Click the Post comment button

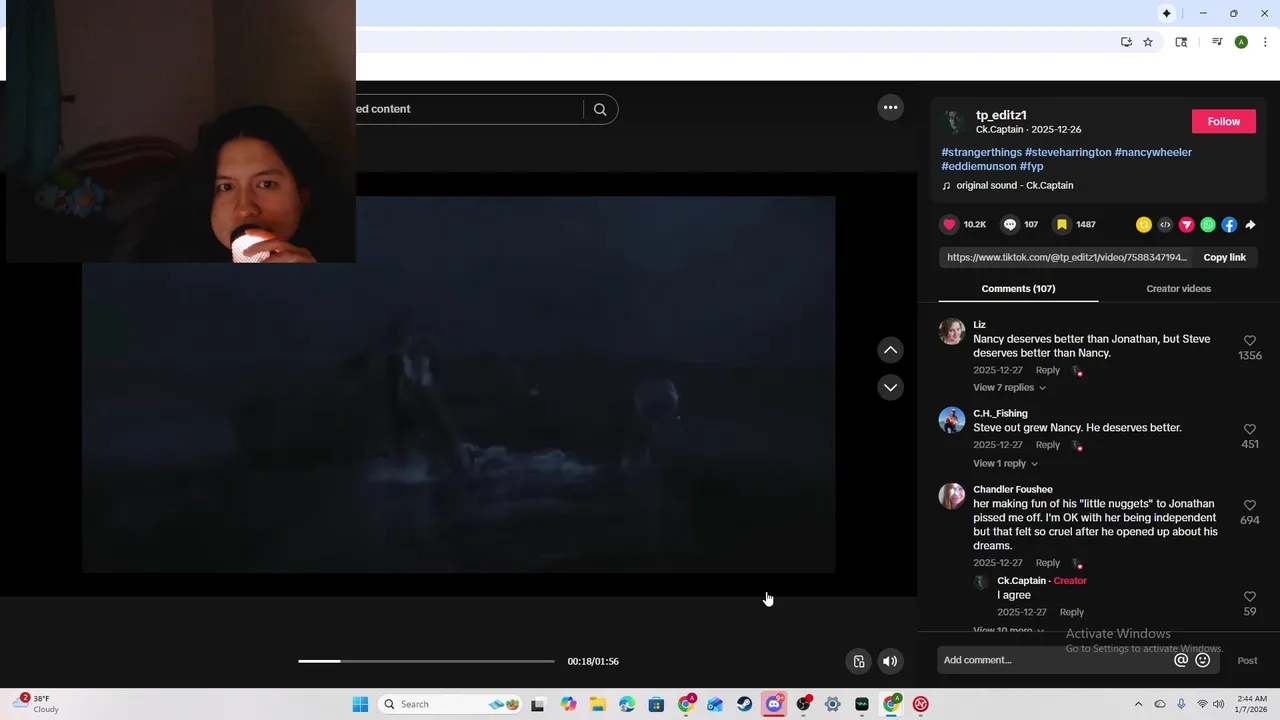[1247, 660]
